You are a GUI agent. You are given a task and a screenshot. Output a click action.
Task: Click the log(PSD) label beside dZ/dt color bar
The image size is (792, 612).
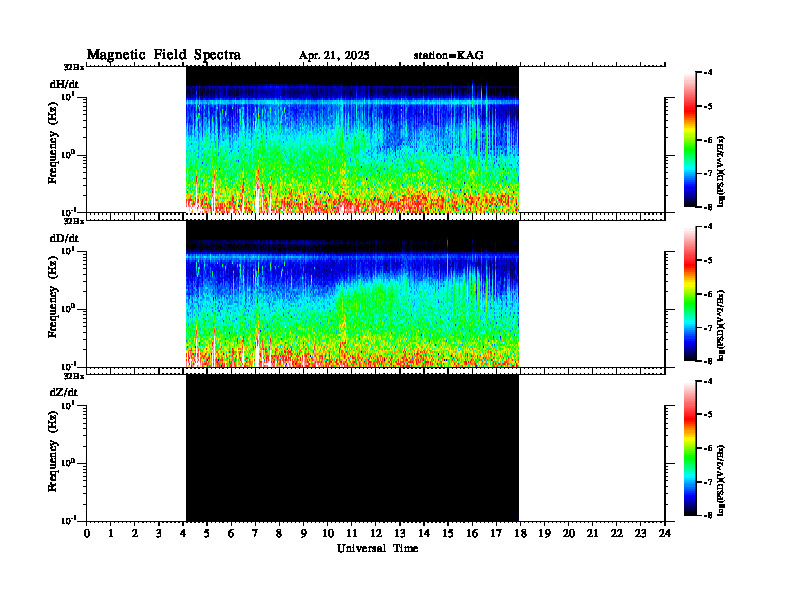[x=721, y=480]
